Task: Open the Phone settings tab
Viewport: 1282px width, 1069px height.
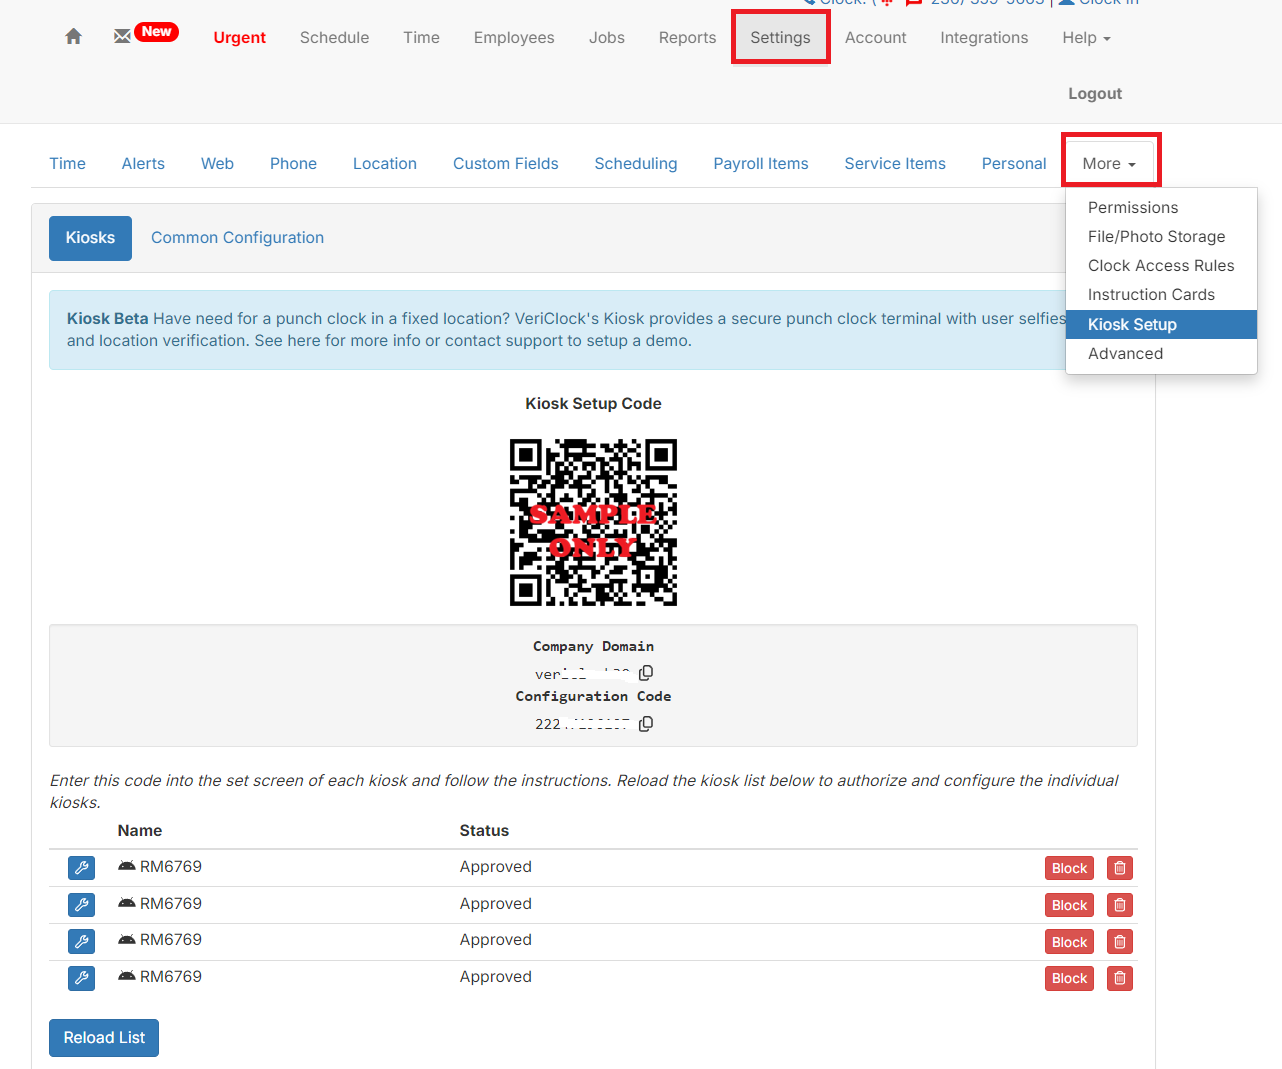Action: click(x=293, y=164)
